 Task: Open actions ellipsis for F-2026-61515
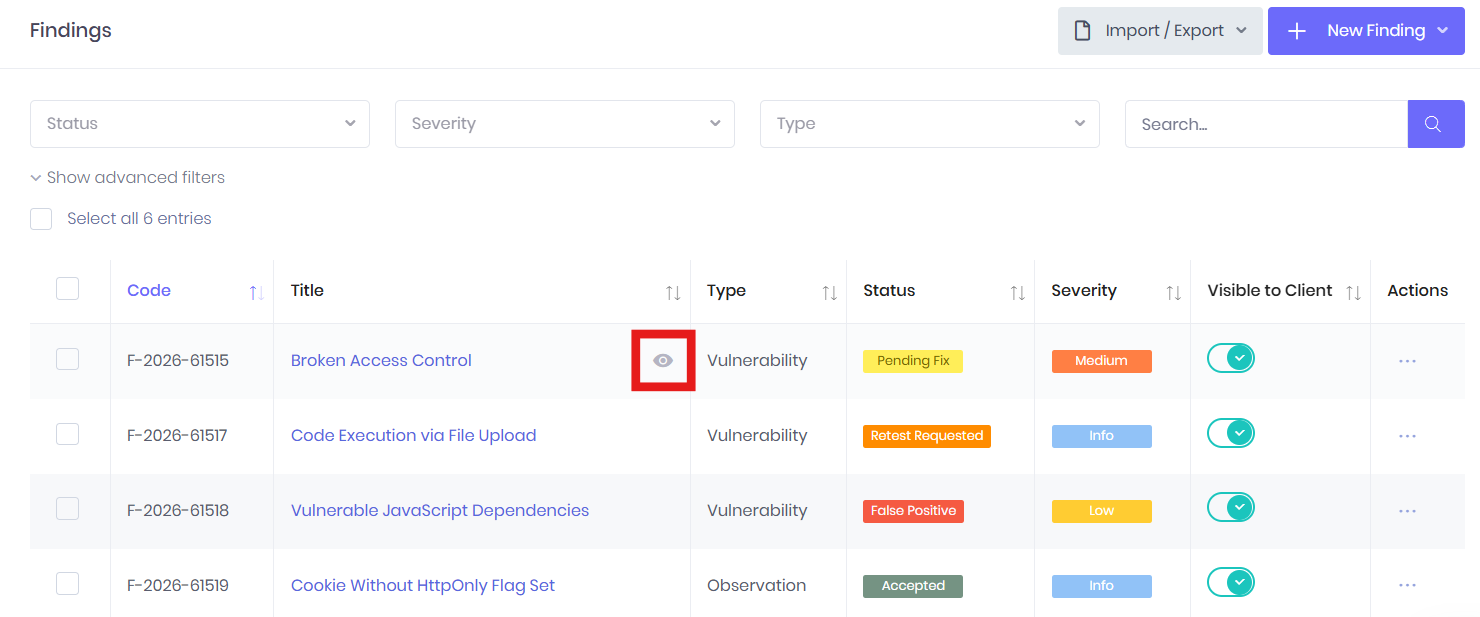pyautogui.click(x=1407, y=361)
